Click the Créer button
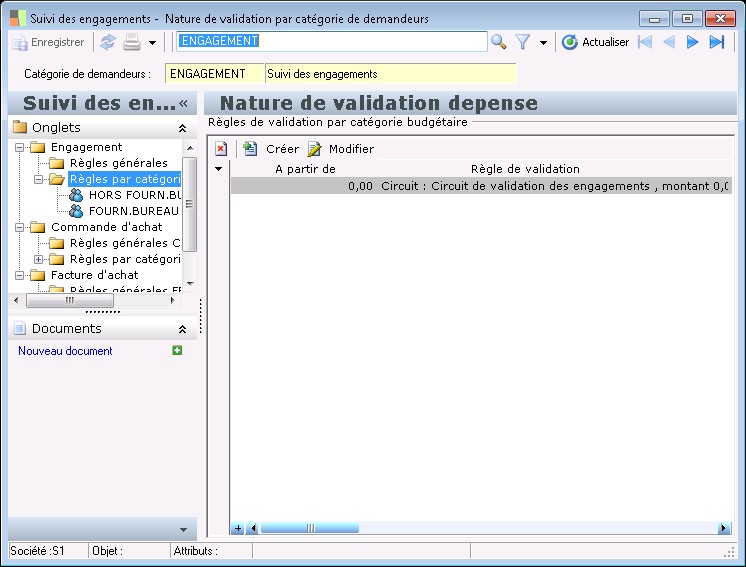 pyautogui.click(x=271, y=149)
